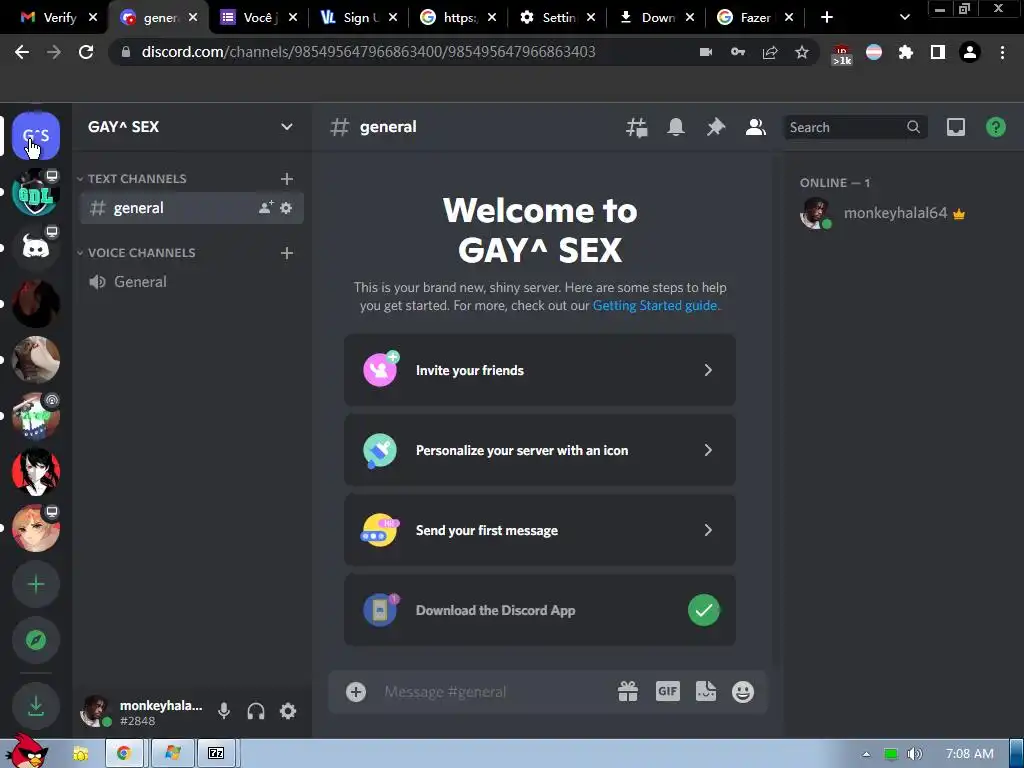This screenshot has height=768, width=1024.
Task: Open the GIF picker
Action: (667, 692)
